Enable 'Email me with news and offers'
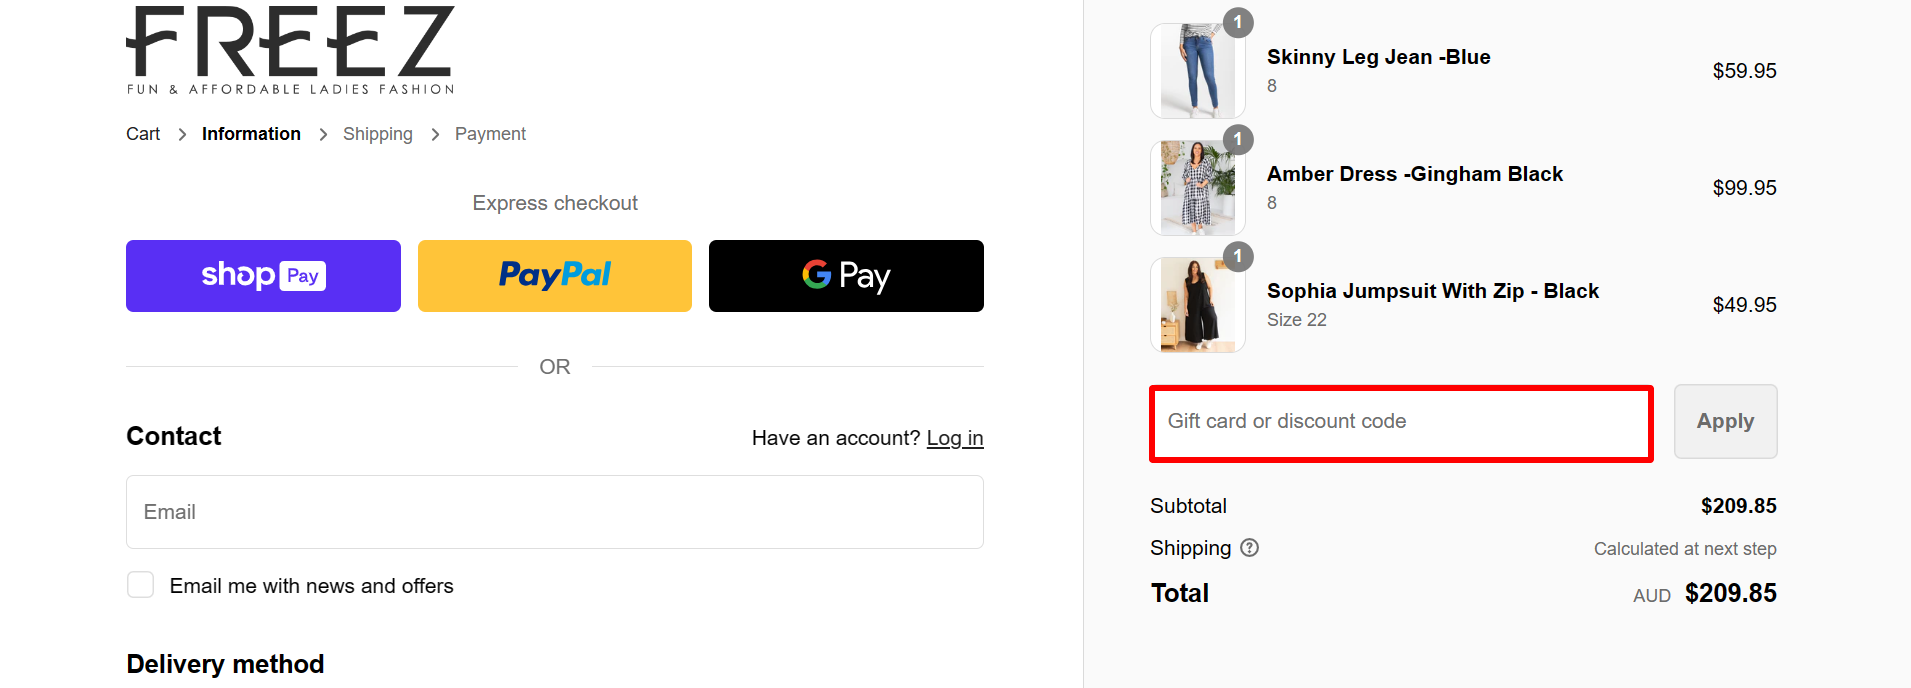Screen dimensions: 1911x688 [140, 584]
